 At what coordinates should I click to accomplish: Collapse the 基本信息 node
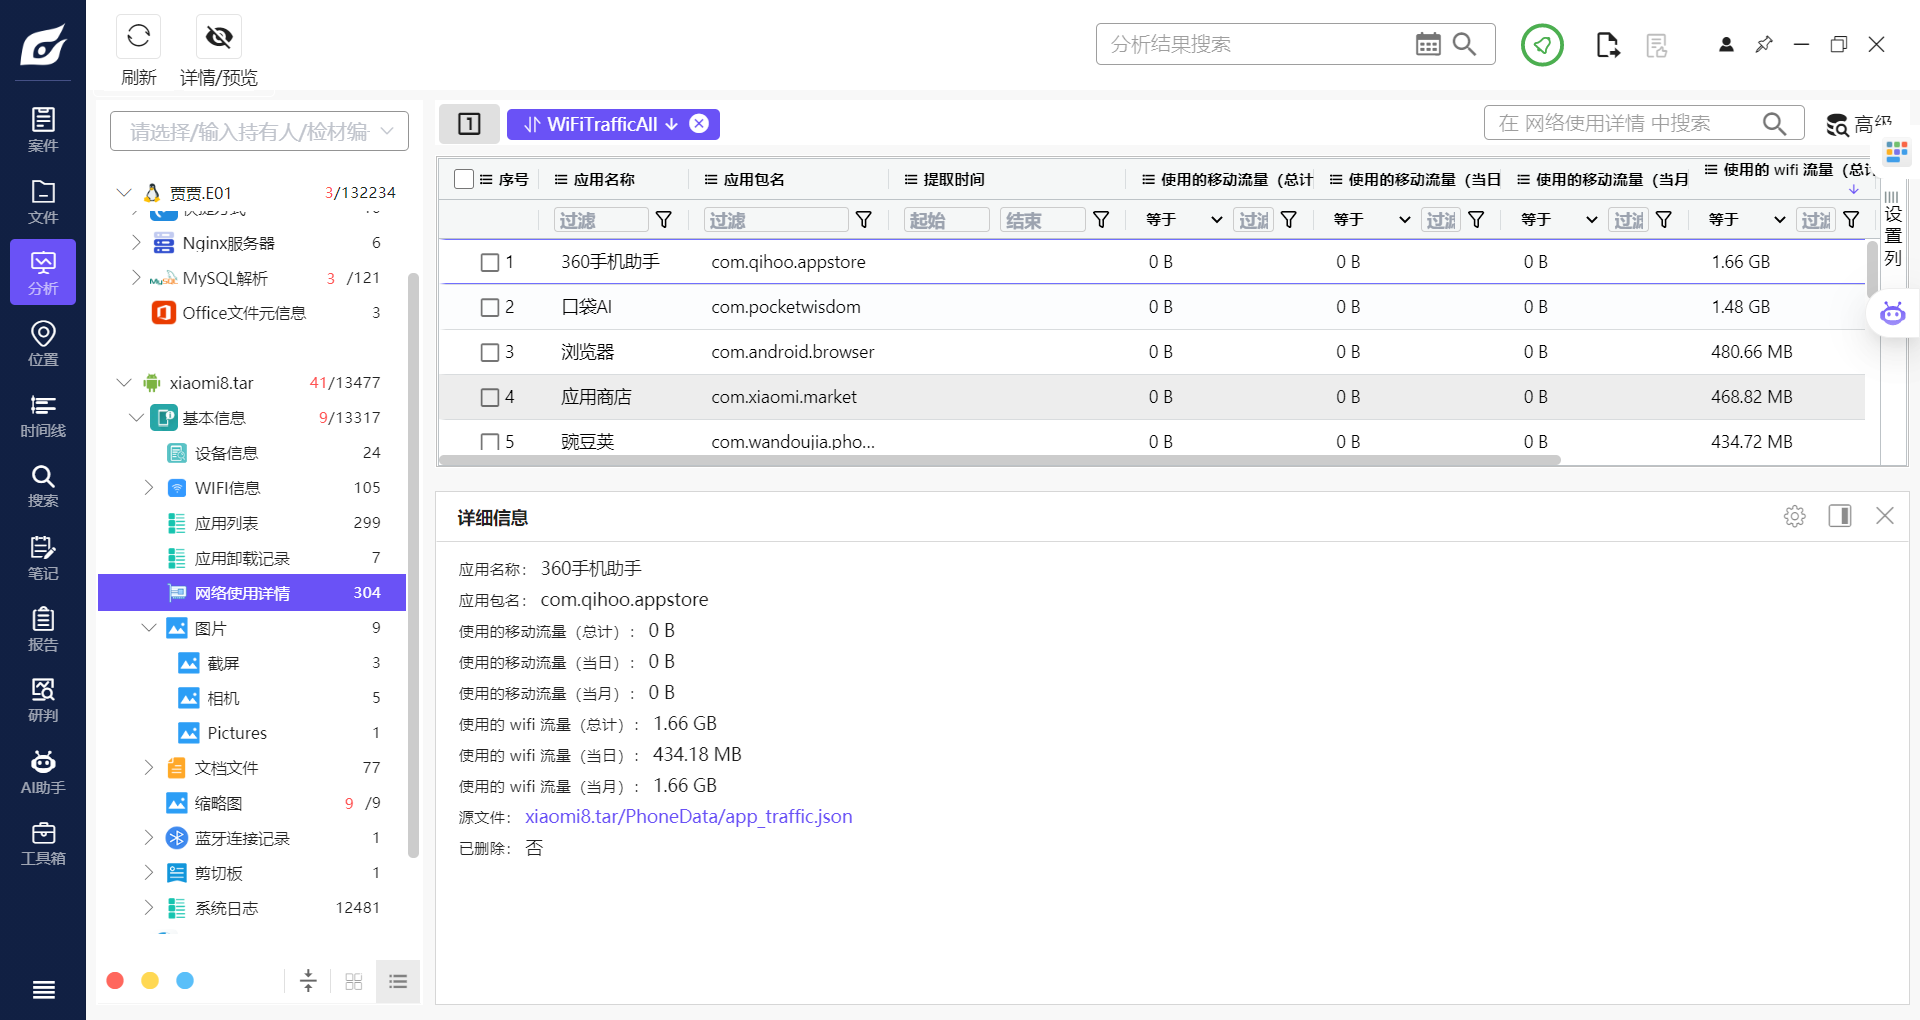pyautogui.click(x=137, y=417)
